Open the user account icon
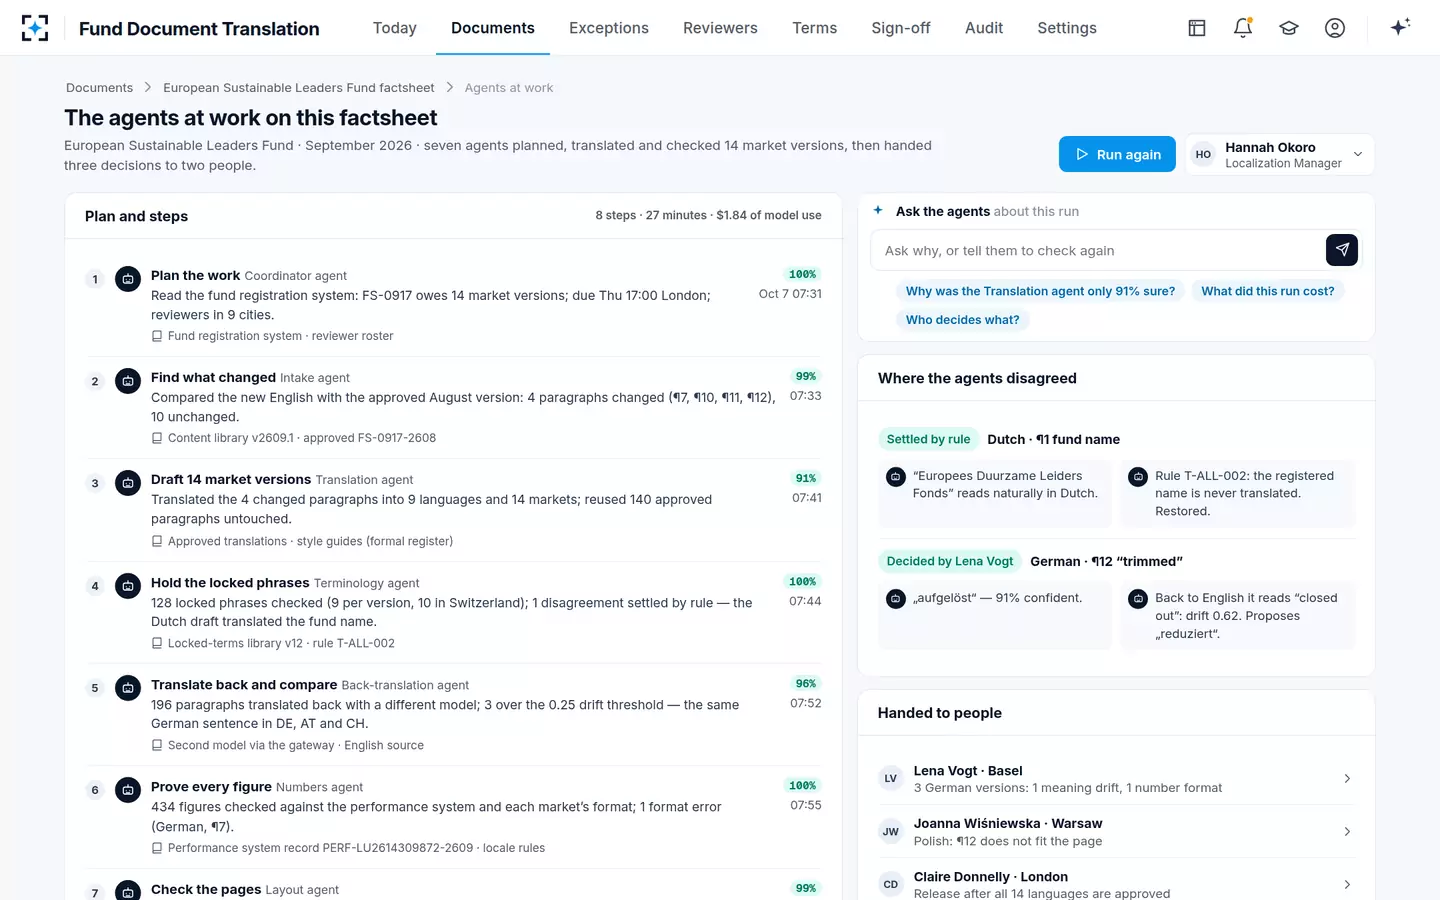Viewport: 1440px width, 900px height. pyautogui.click(x=1335, y=28)
